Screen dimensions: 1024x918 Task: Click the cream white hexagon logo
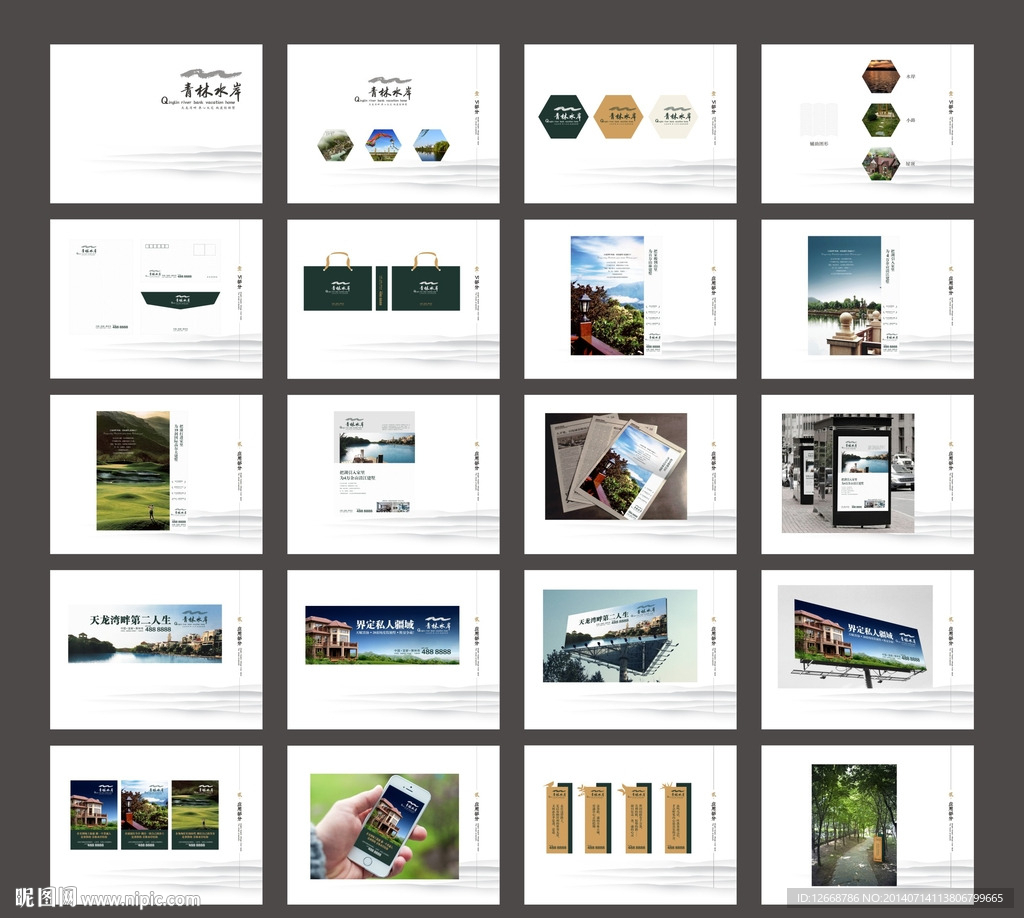pyautogui.click(x=672, y=116)
